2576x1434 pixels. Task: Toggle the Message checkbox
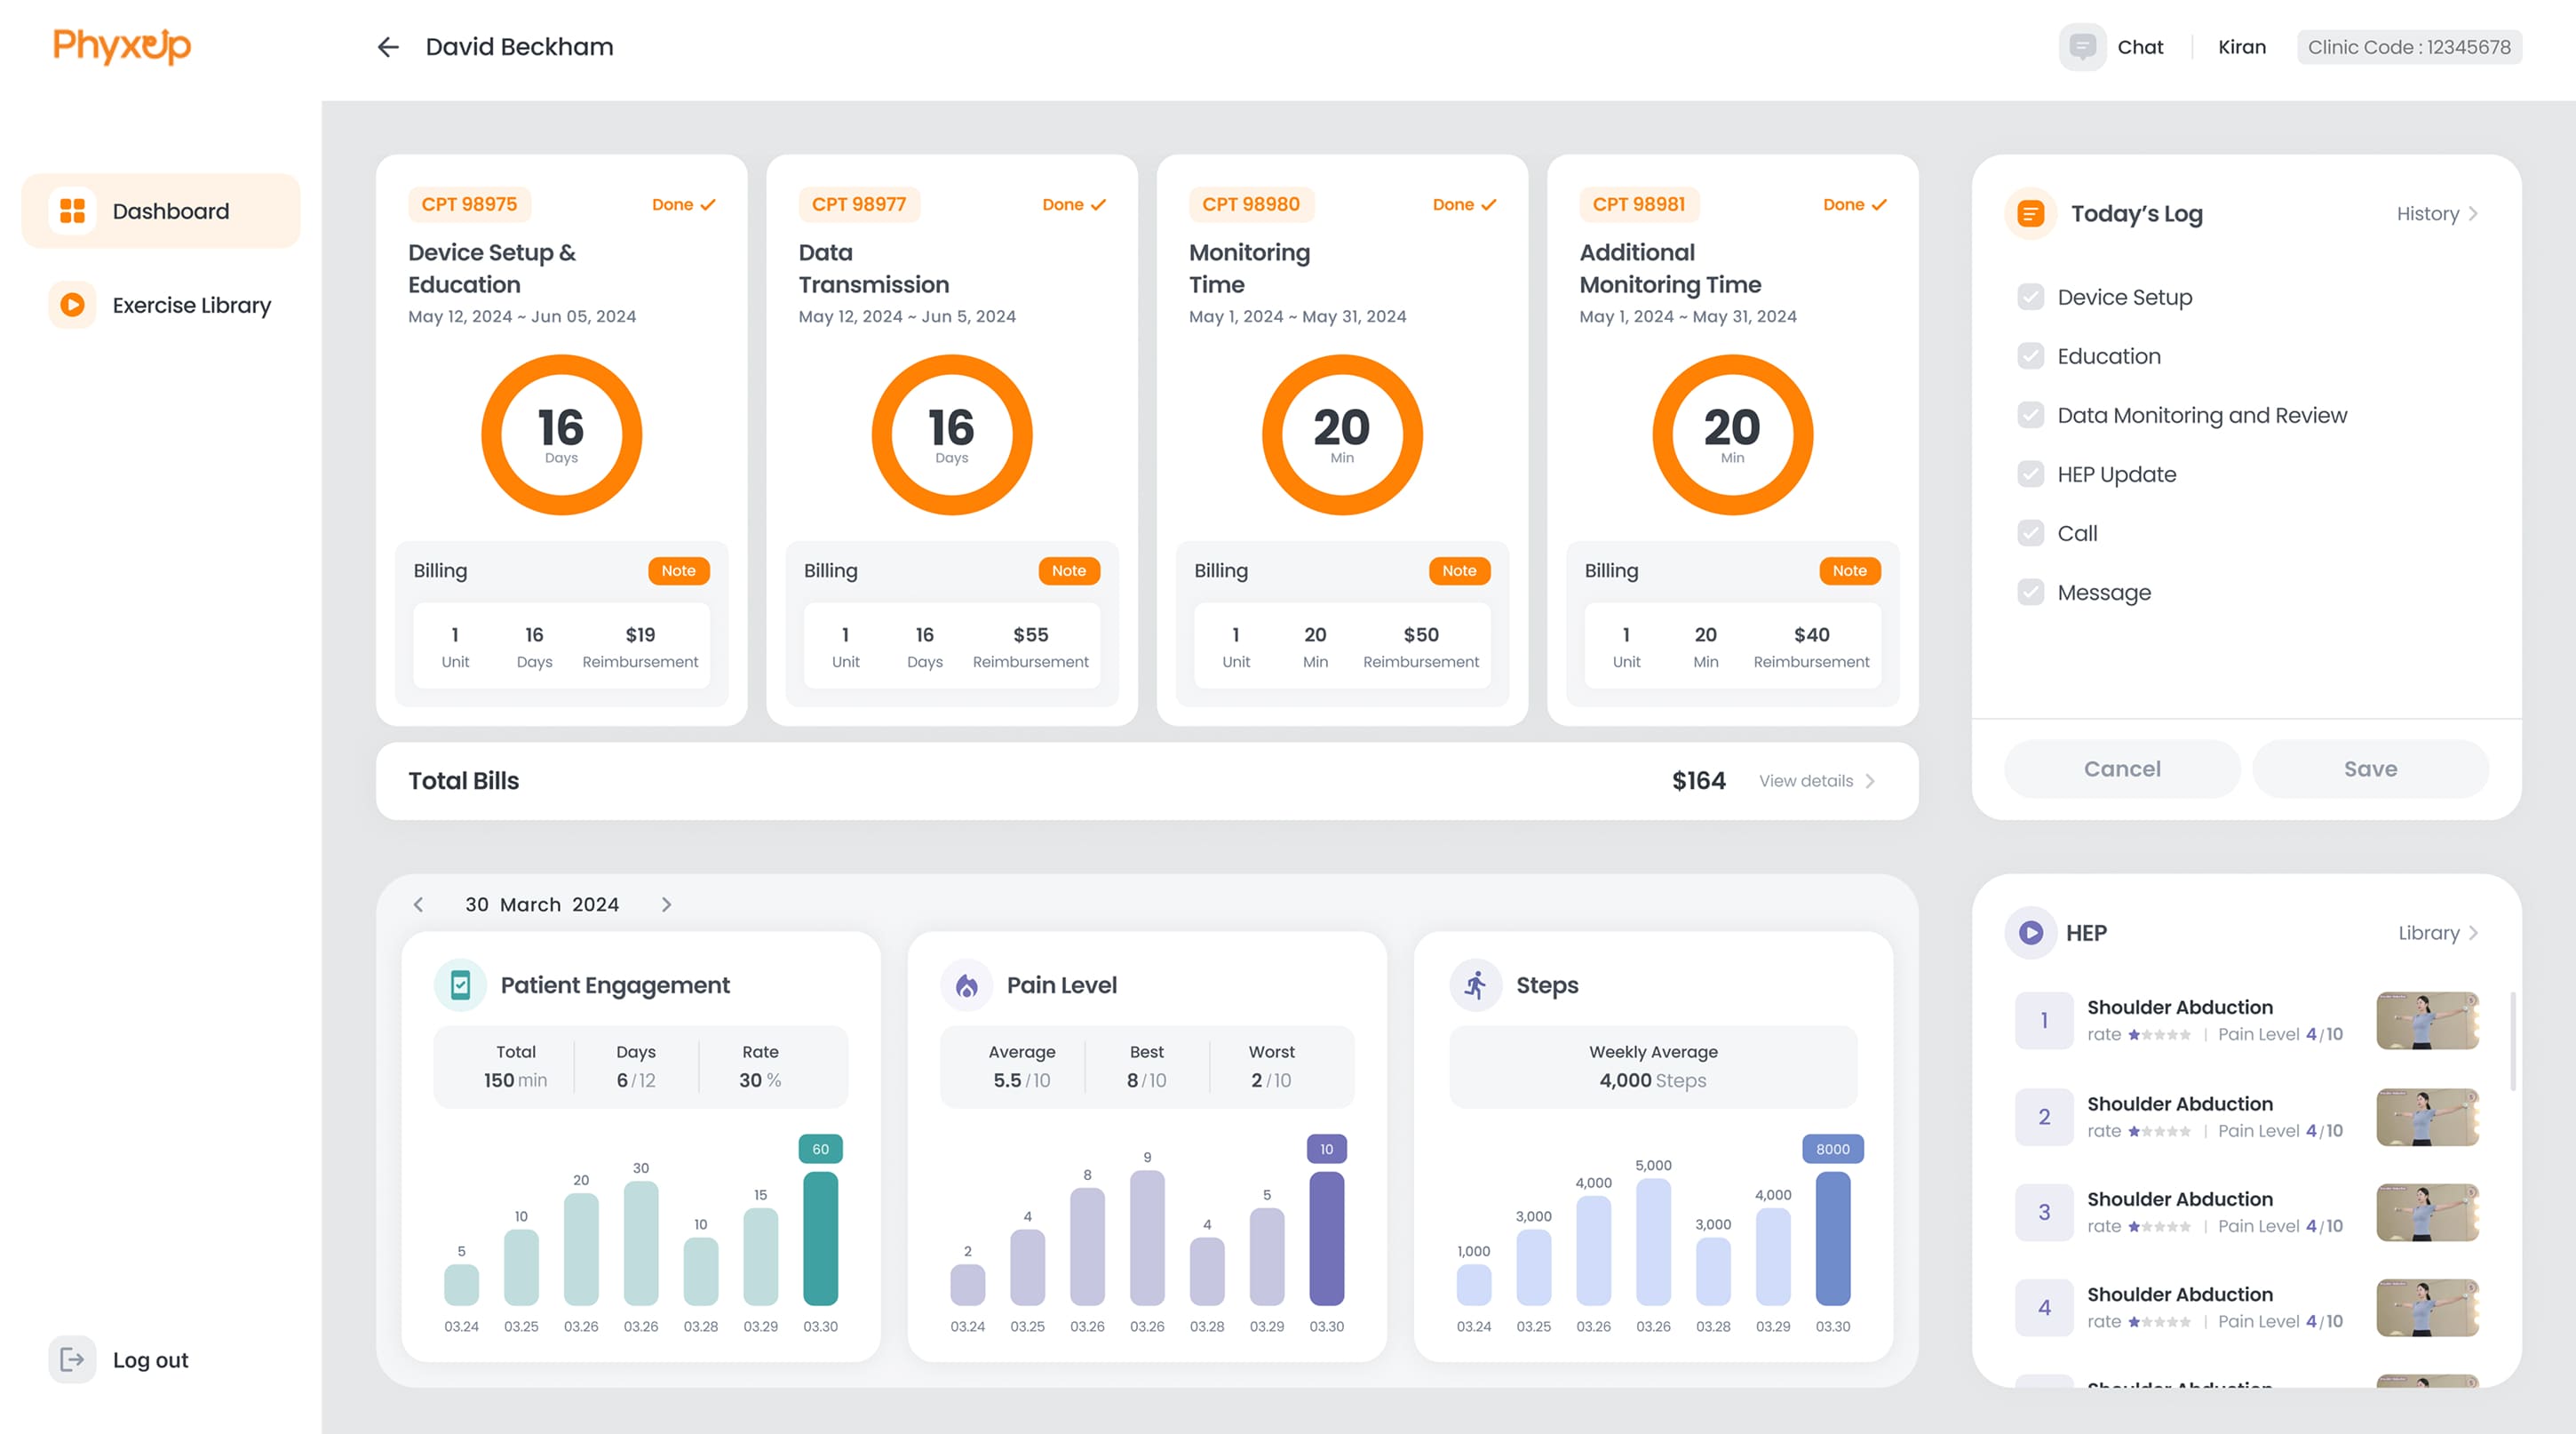pyautogui.click(x=2030, y=592)
